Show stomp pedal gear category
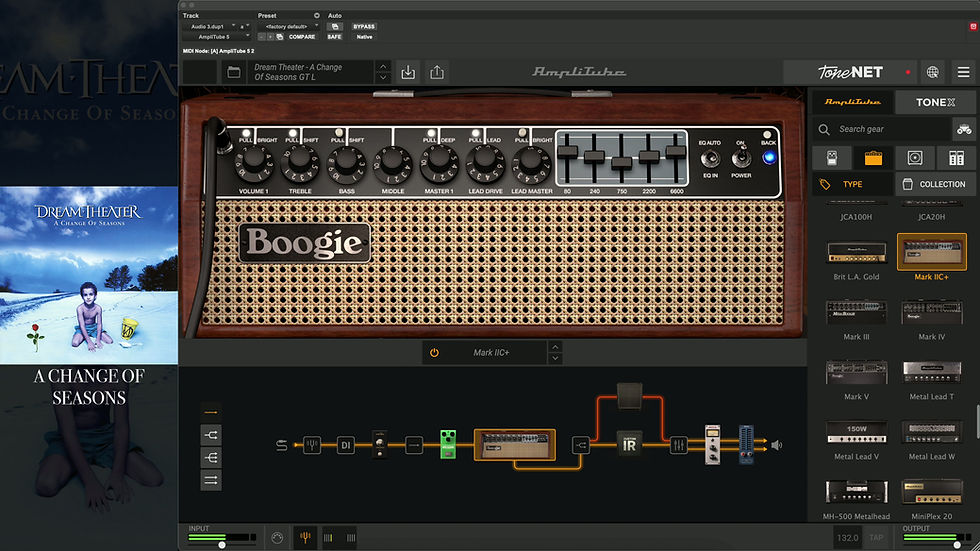The width and height of the screenshot is (980, 551). [x=832, y=158]
